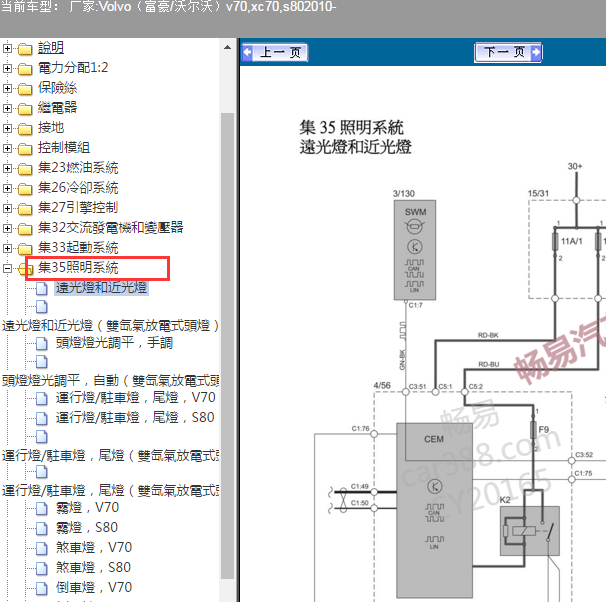Expand the 繼電器 folder node
Viewport: 606px width, 602px height.
click(x=7, y=109)
